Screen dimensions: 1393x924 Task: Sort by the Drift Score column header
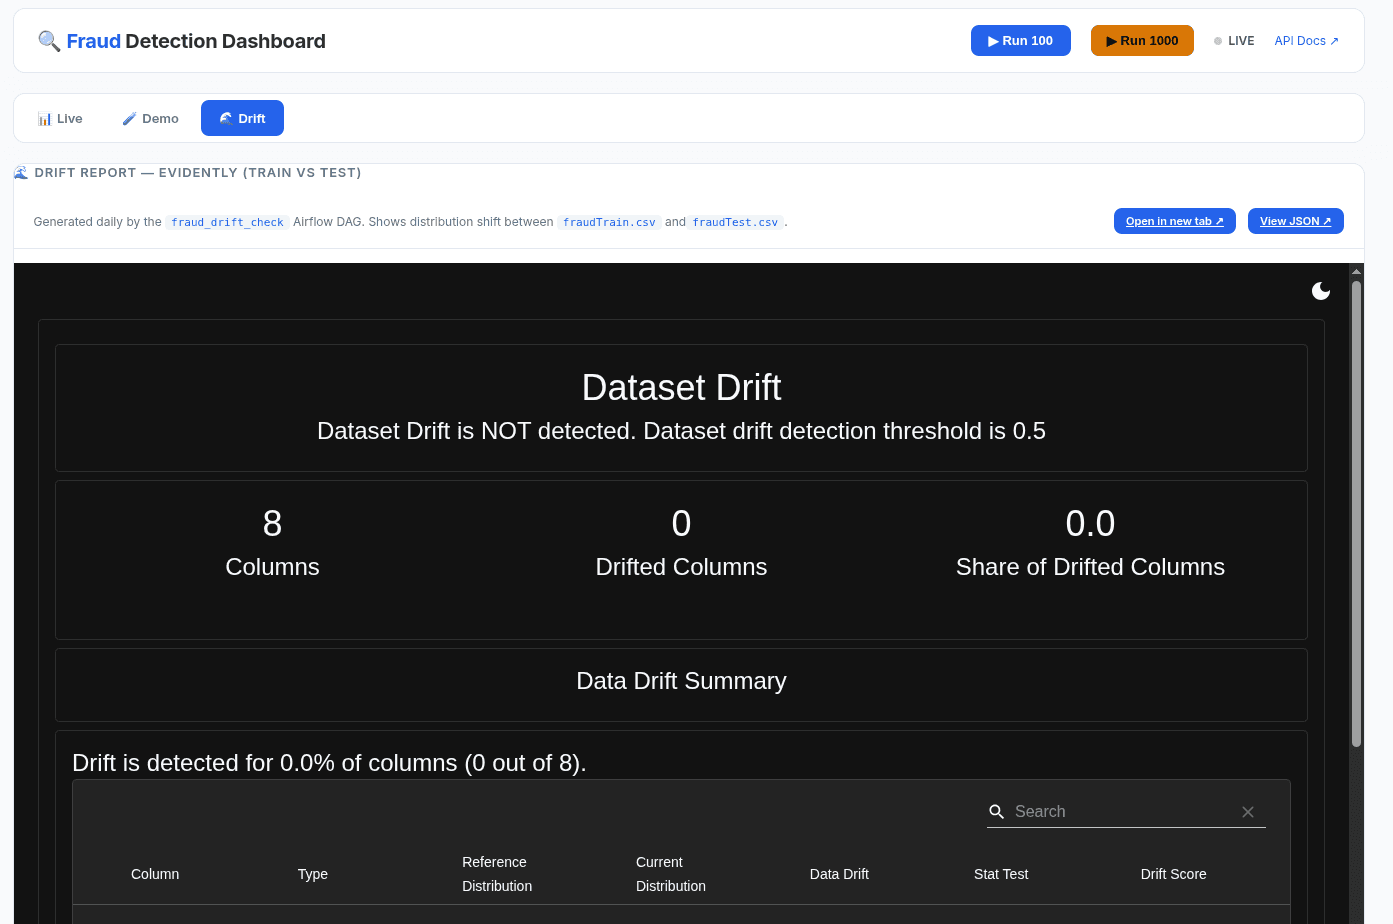(x=1173, y=874)
